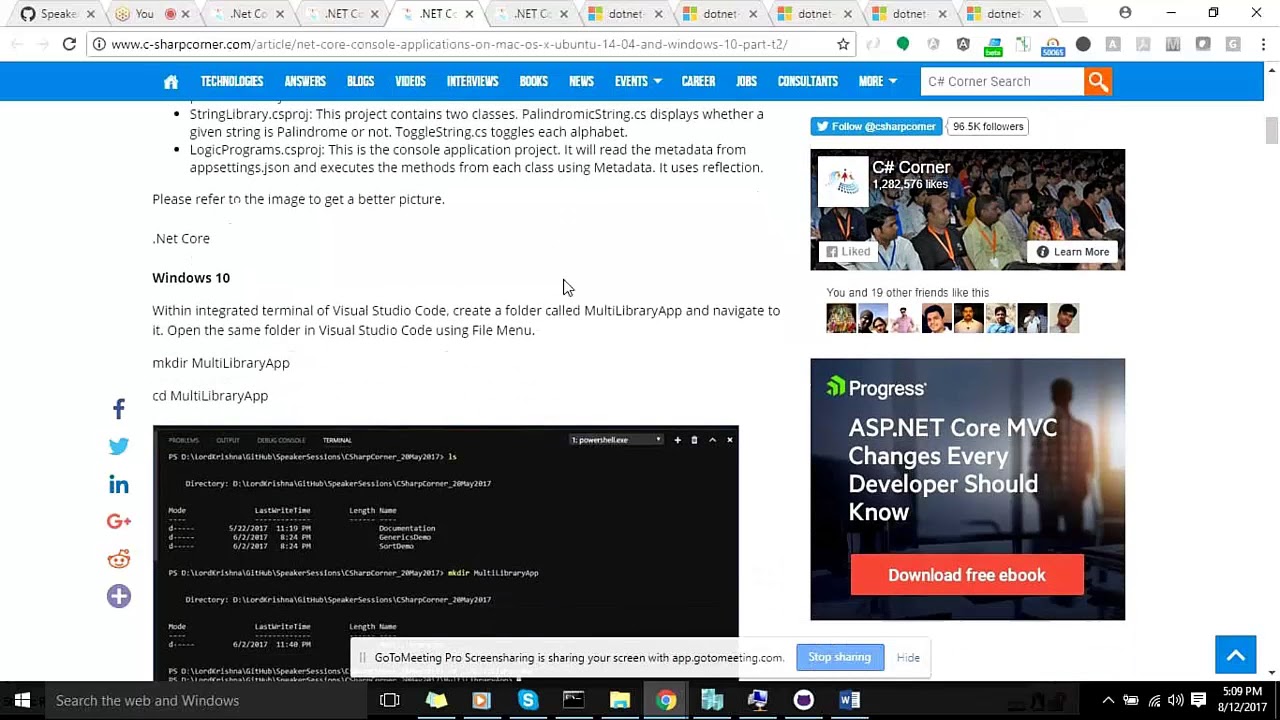Click the Download free ebook button
Image resolution: width=1280 pixels, height=720 pixels.
[967, 575]
